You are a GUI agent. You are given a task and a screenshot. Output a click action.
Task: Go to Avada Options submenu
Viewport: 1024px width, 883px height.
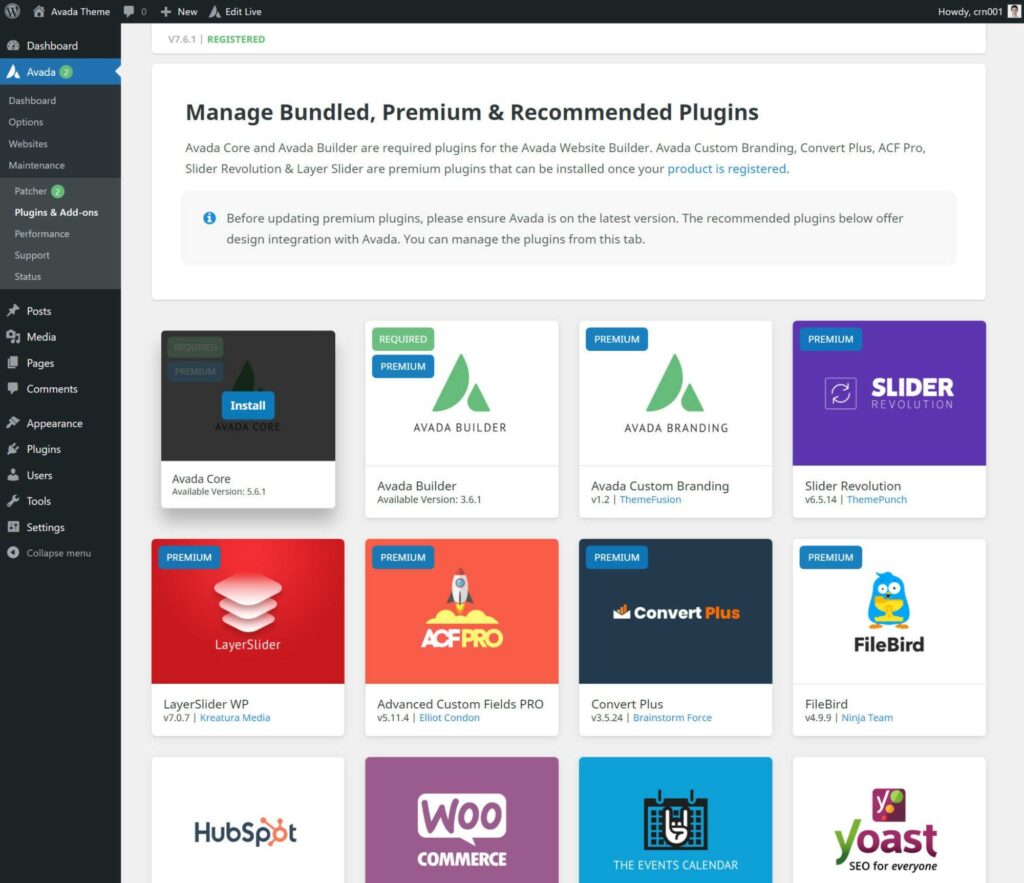click(25, 122)
